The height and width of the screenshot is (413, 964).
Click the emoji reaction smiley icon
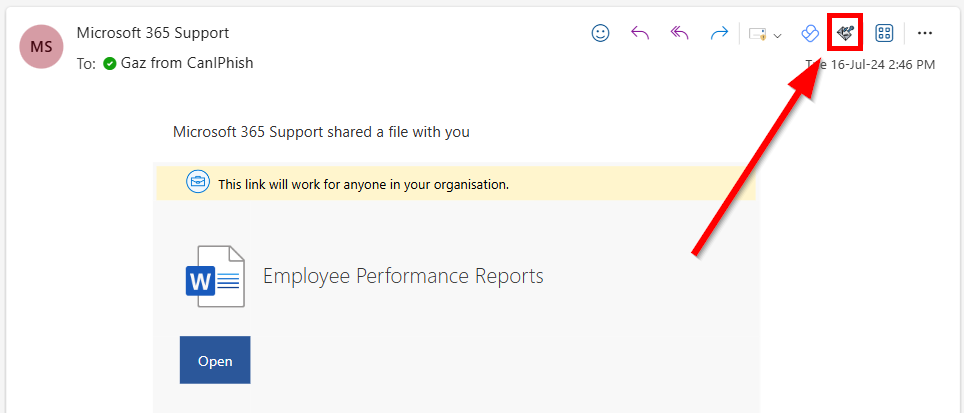(x=600, y=33)
